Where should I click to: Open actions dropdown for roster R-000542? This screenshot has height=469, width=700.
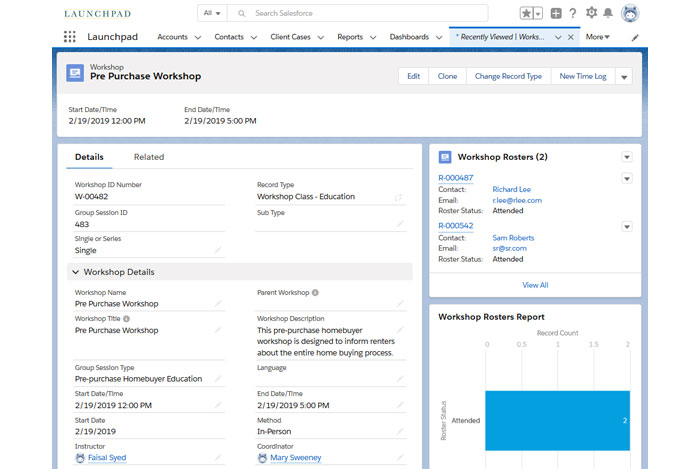point(627,227)
